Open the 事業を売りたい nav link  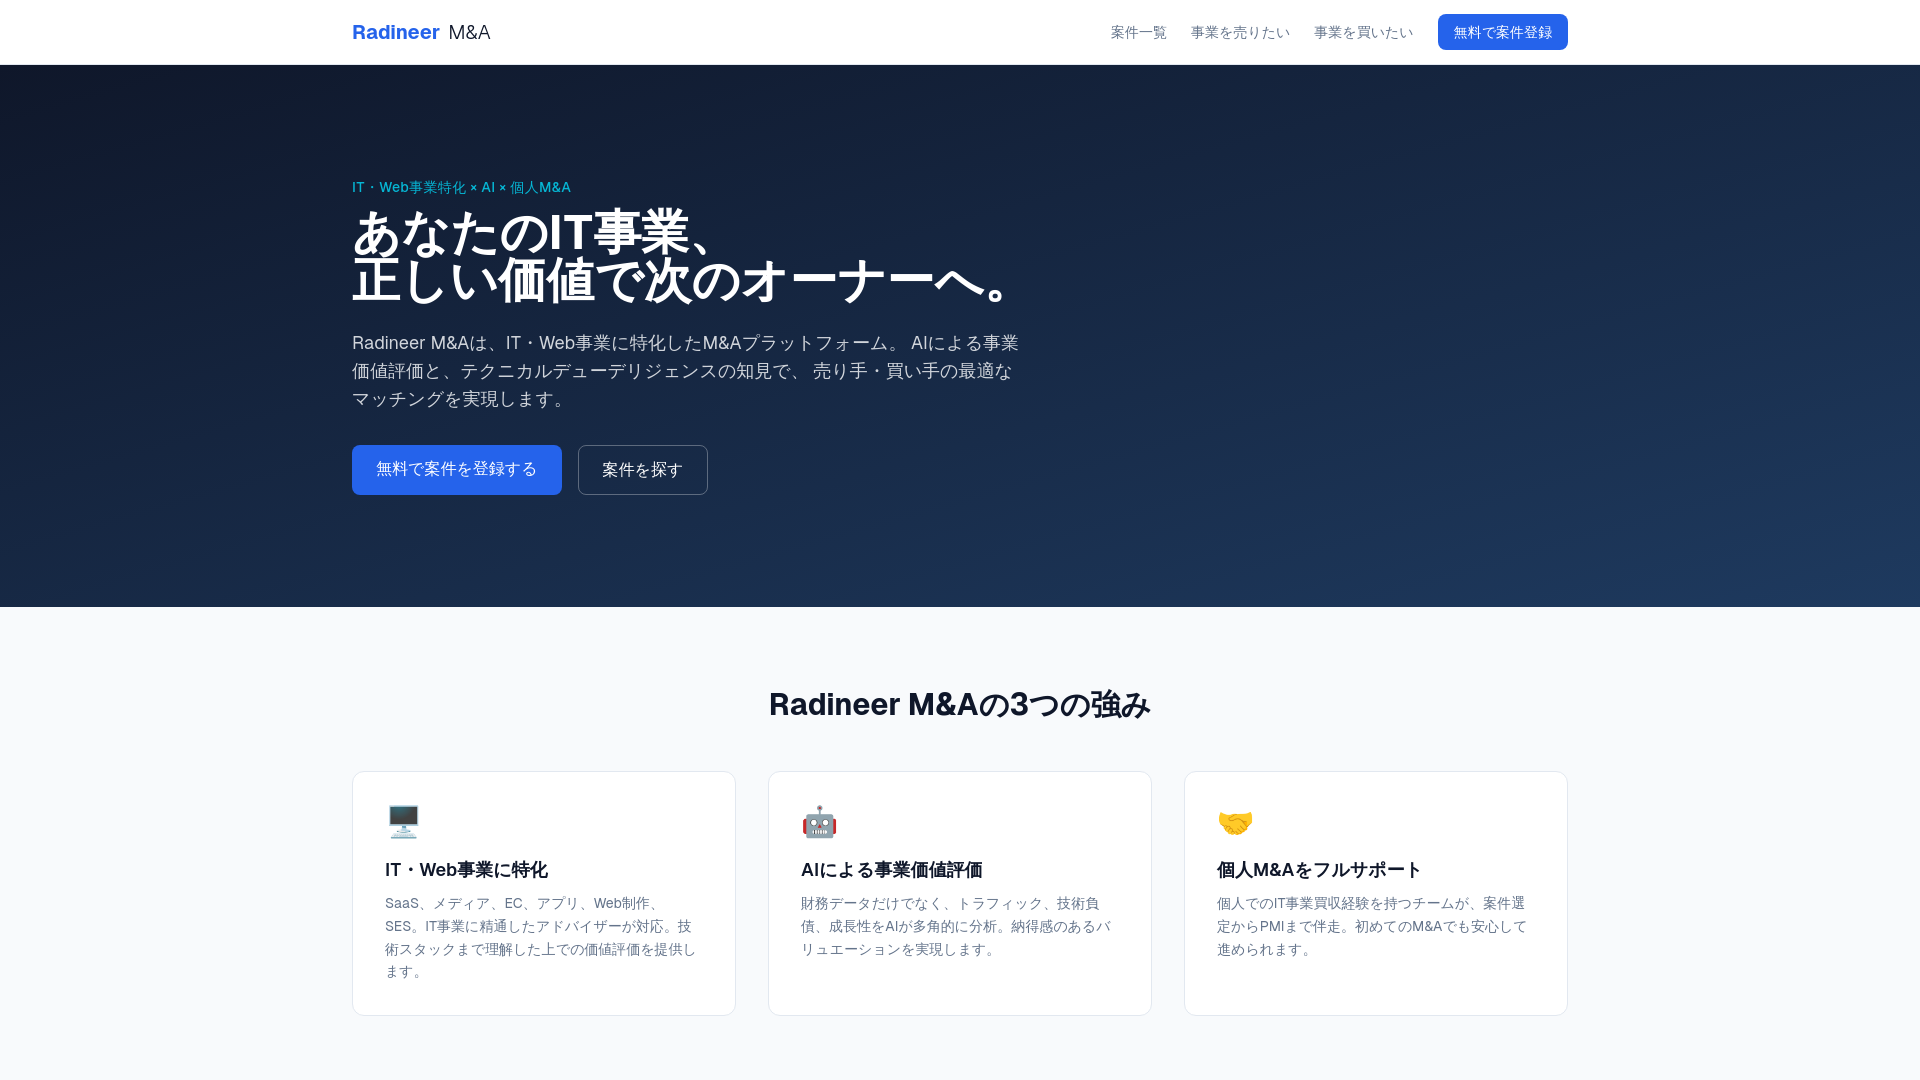pos(1240,32)
